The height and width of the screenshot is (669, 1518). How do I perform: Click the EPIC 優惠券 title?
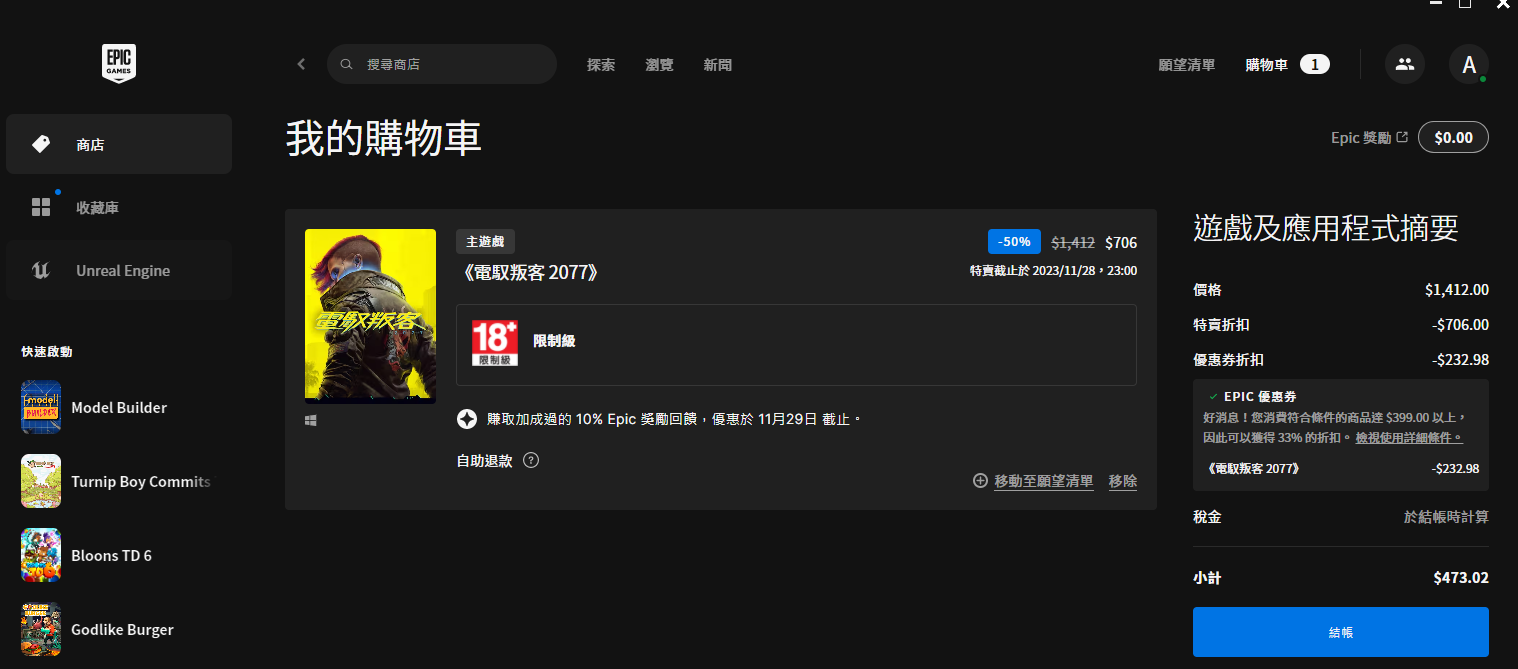coord(1260,397)
